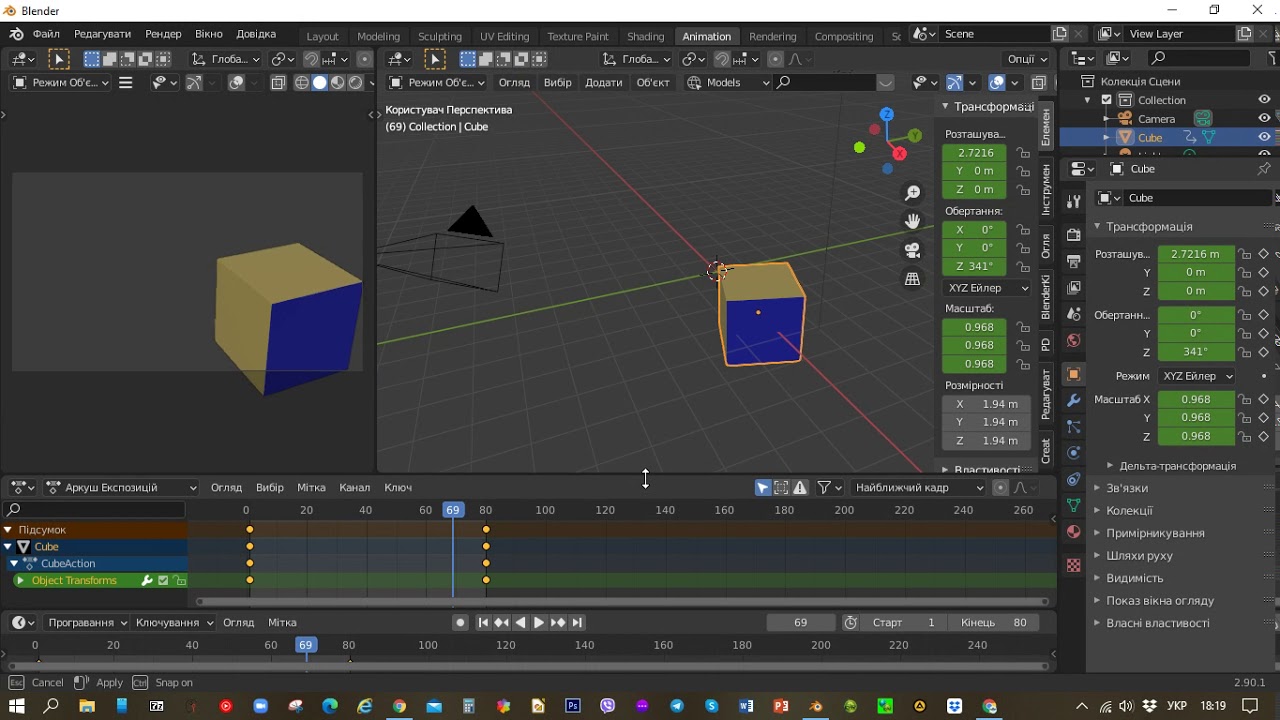Select the Tweak tool in main viewport header
The image size is (1280, 720).
(x=435, y=60)
